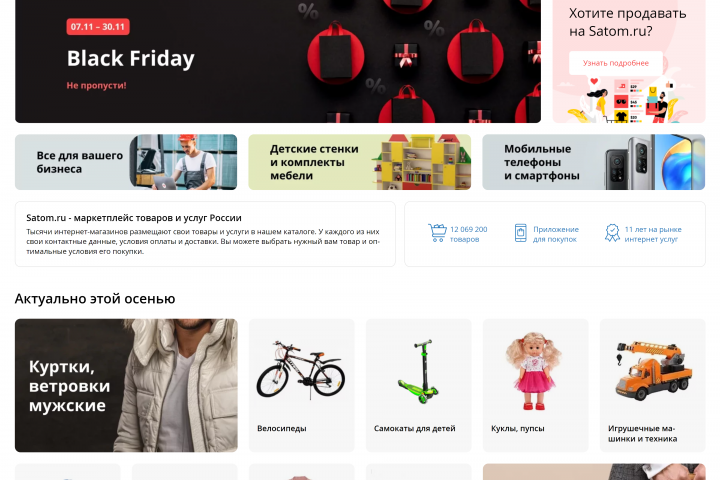Open the doll image for Куклы, пупсы
The width and height of the screenshot is (720, 480).
pyautogui.click(x=534, y=371)
